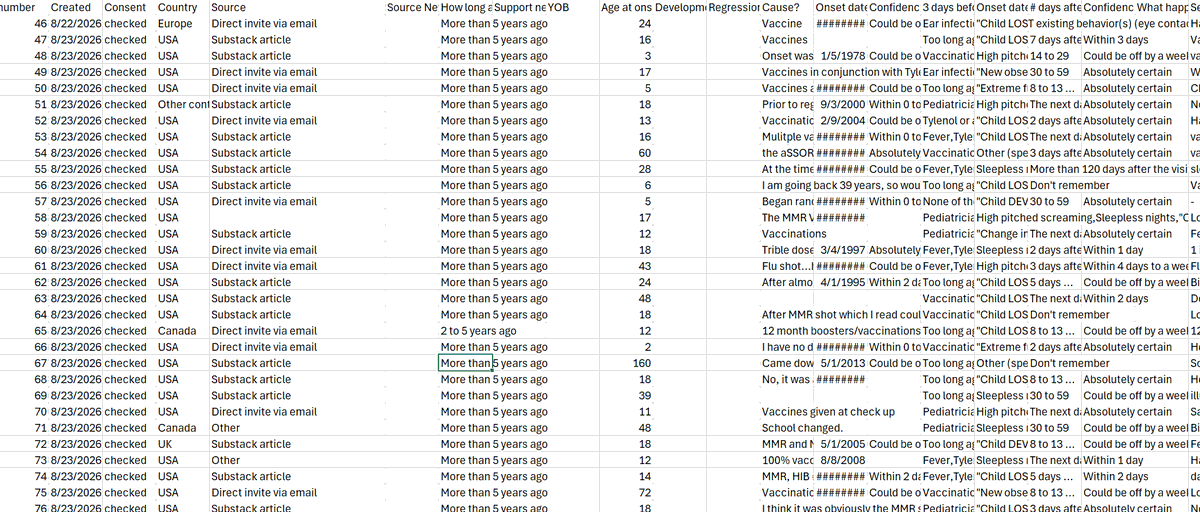The height and width of the screenshot is (512, 1200).
Task: Click the age value "28" in row 55
Action: (x=625, y=169)
